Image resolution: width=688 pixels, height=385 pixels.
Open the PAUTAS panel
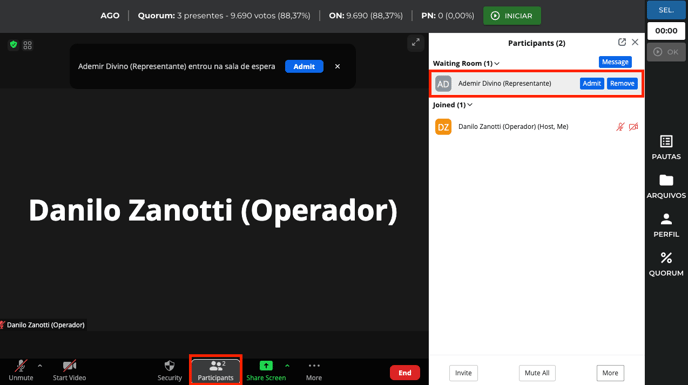pos(666,148)
